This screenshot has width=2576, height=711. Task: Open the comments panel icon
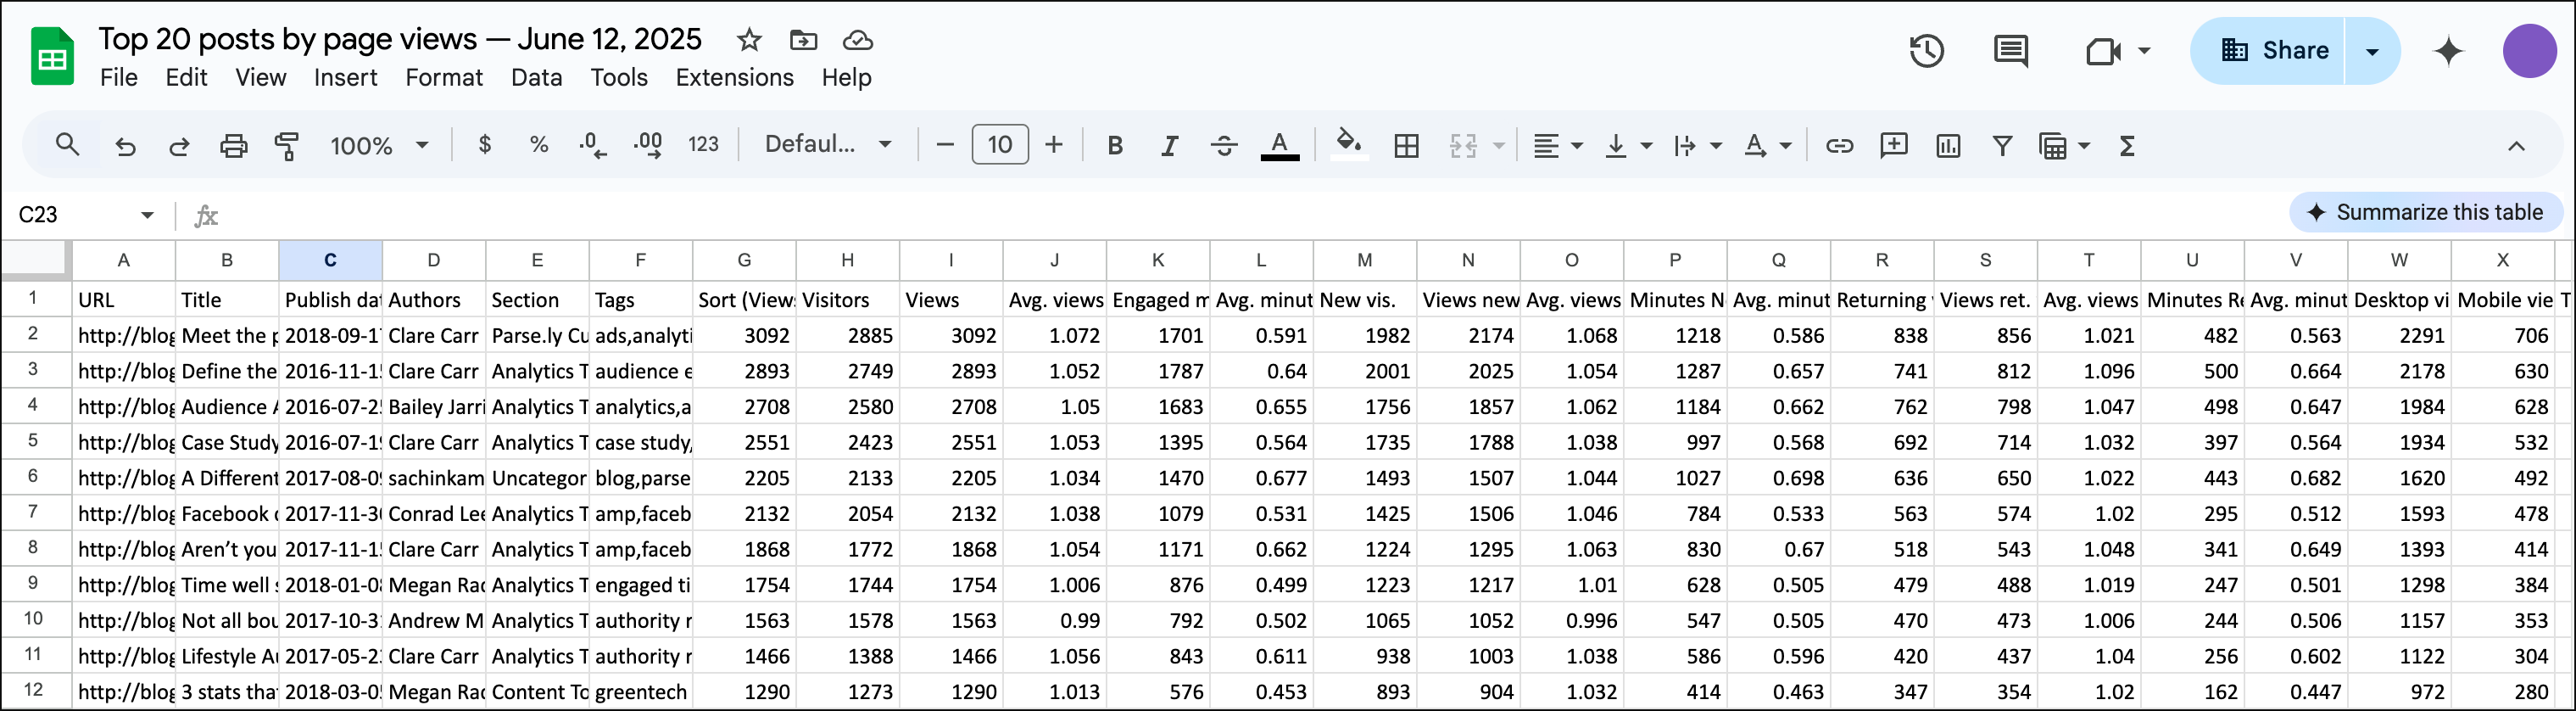click(2010, 51)
